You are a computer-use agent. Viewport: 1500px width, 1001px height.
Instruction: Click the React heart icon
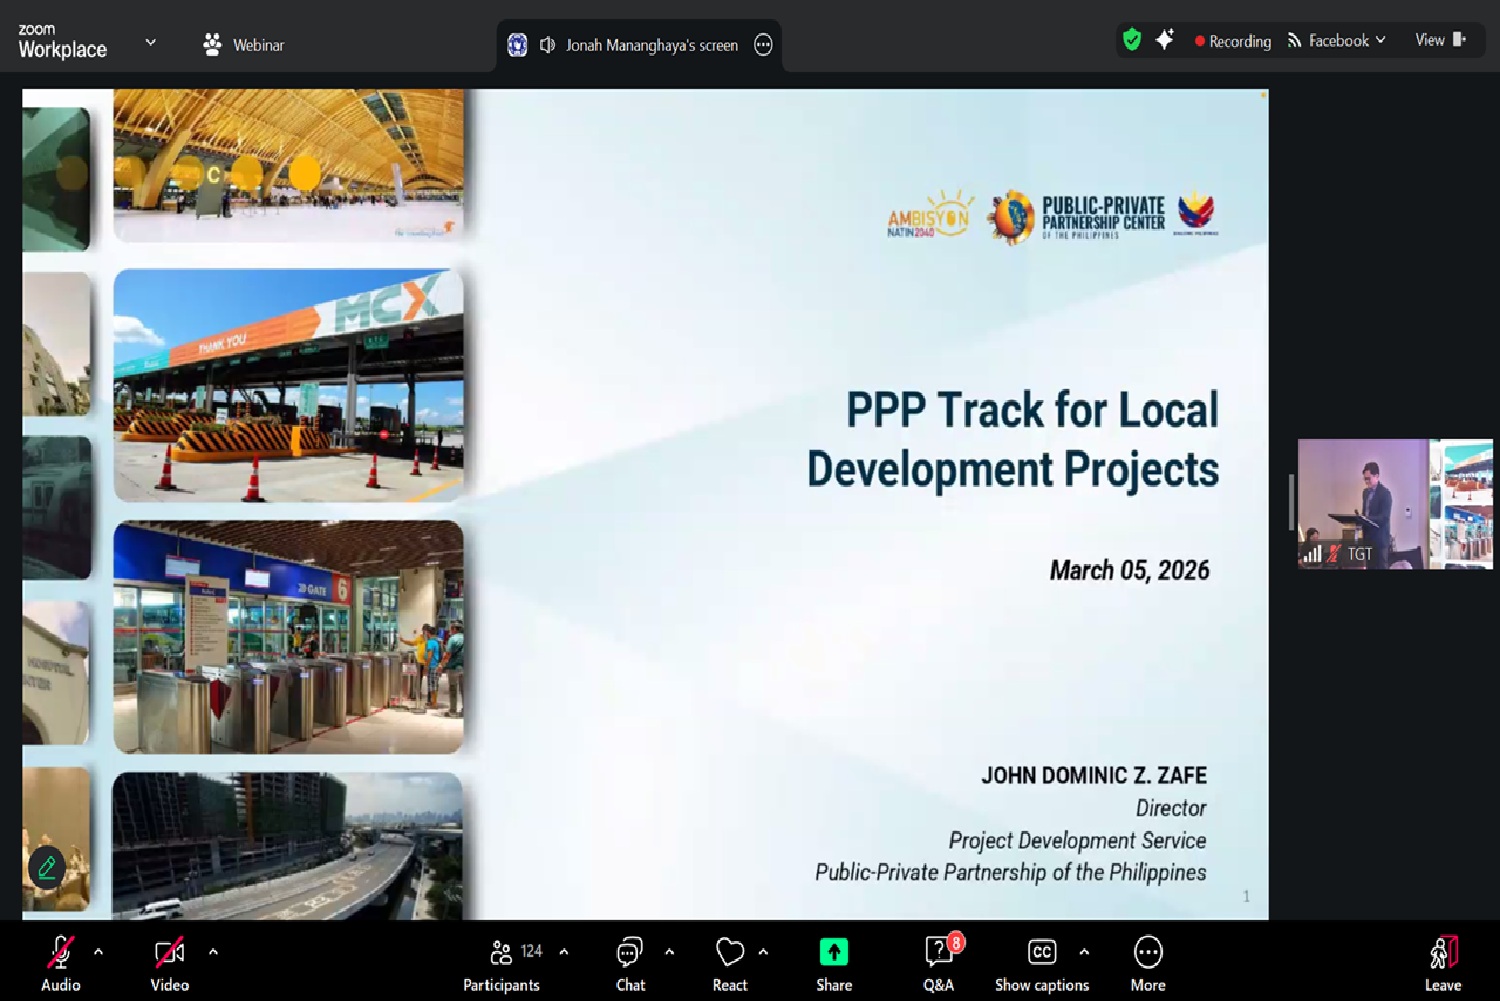click(729, 954)
